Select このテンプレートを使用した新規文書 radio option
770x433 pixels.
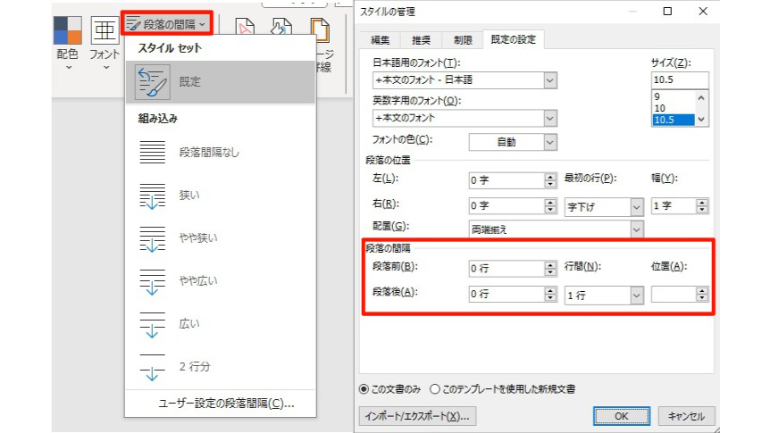click(436, 388)
